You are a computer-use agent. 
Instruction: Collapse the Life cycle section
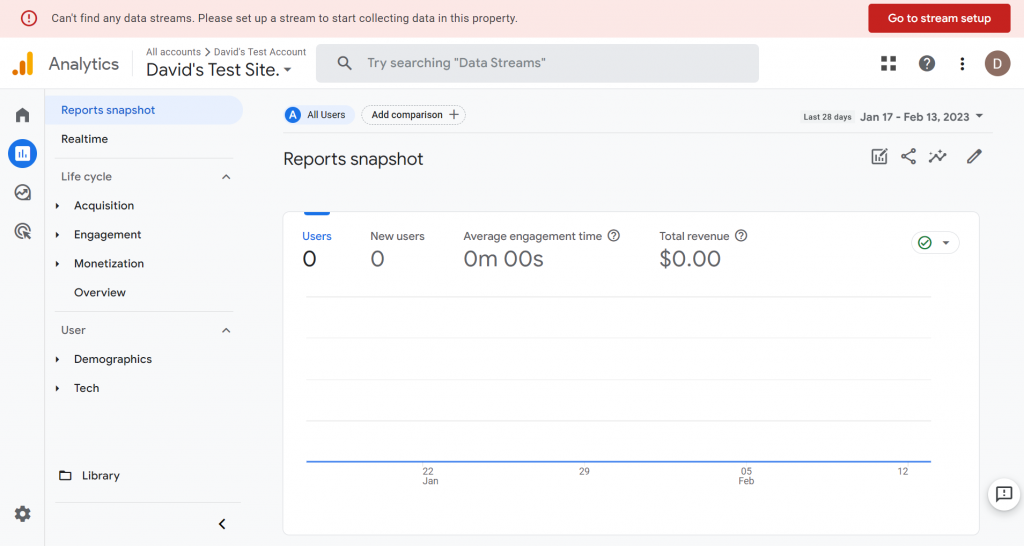(226, 177)
